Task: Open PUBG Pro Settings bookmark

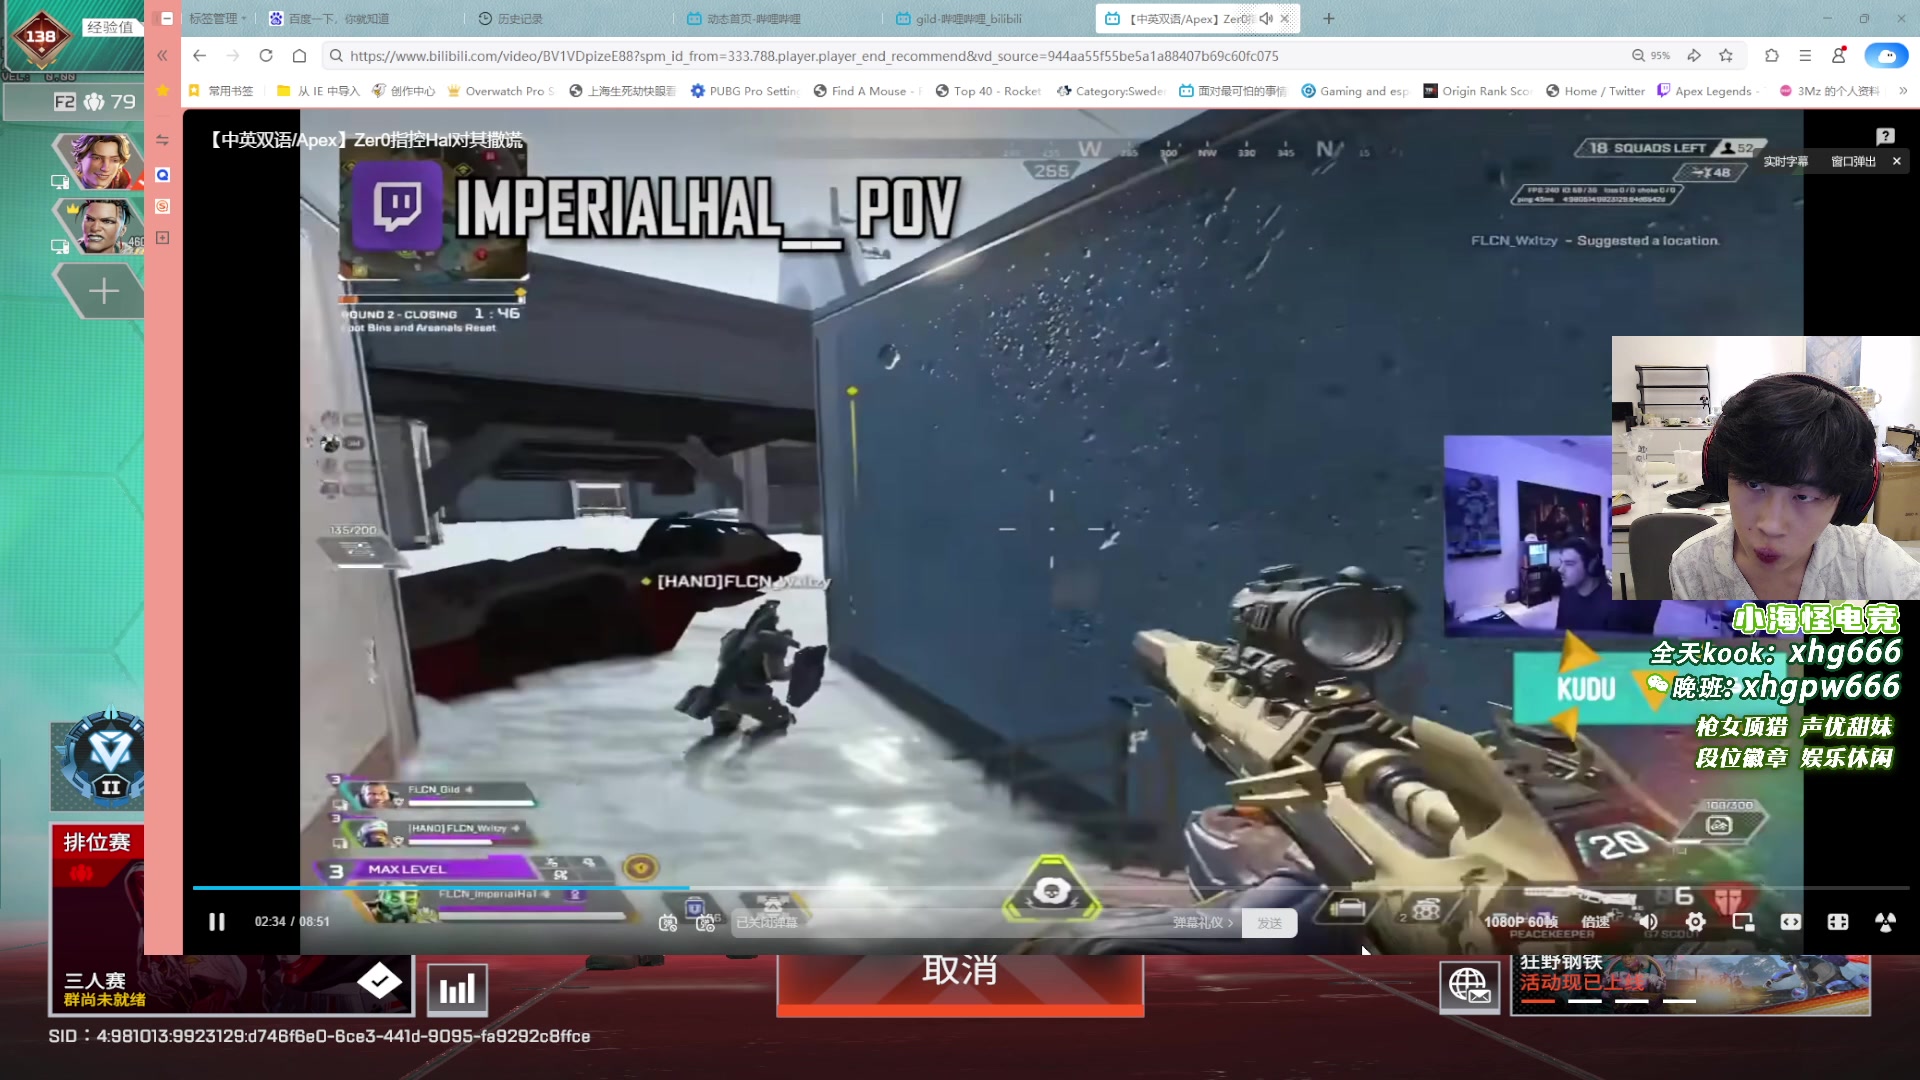Action: (x=744, y=91)
